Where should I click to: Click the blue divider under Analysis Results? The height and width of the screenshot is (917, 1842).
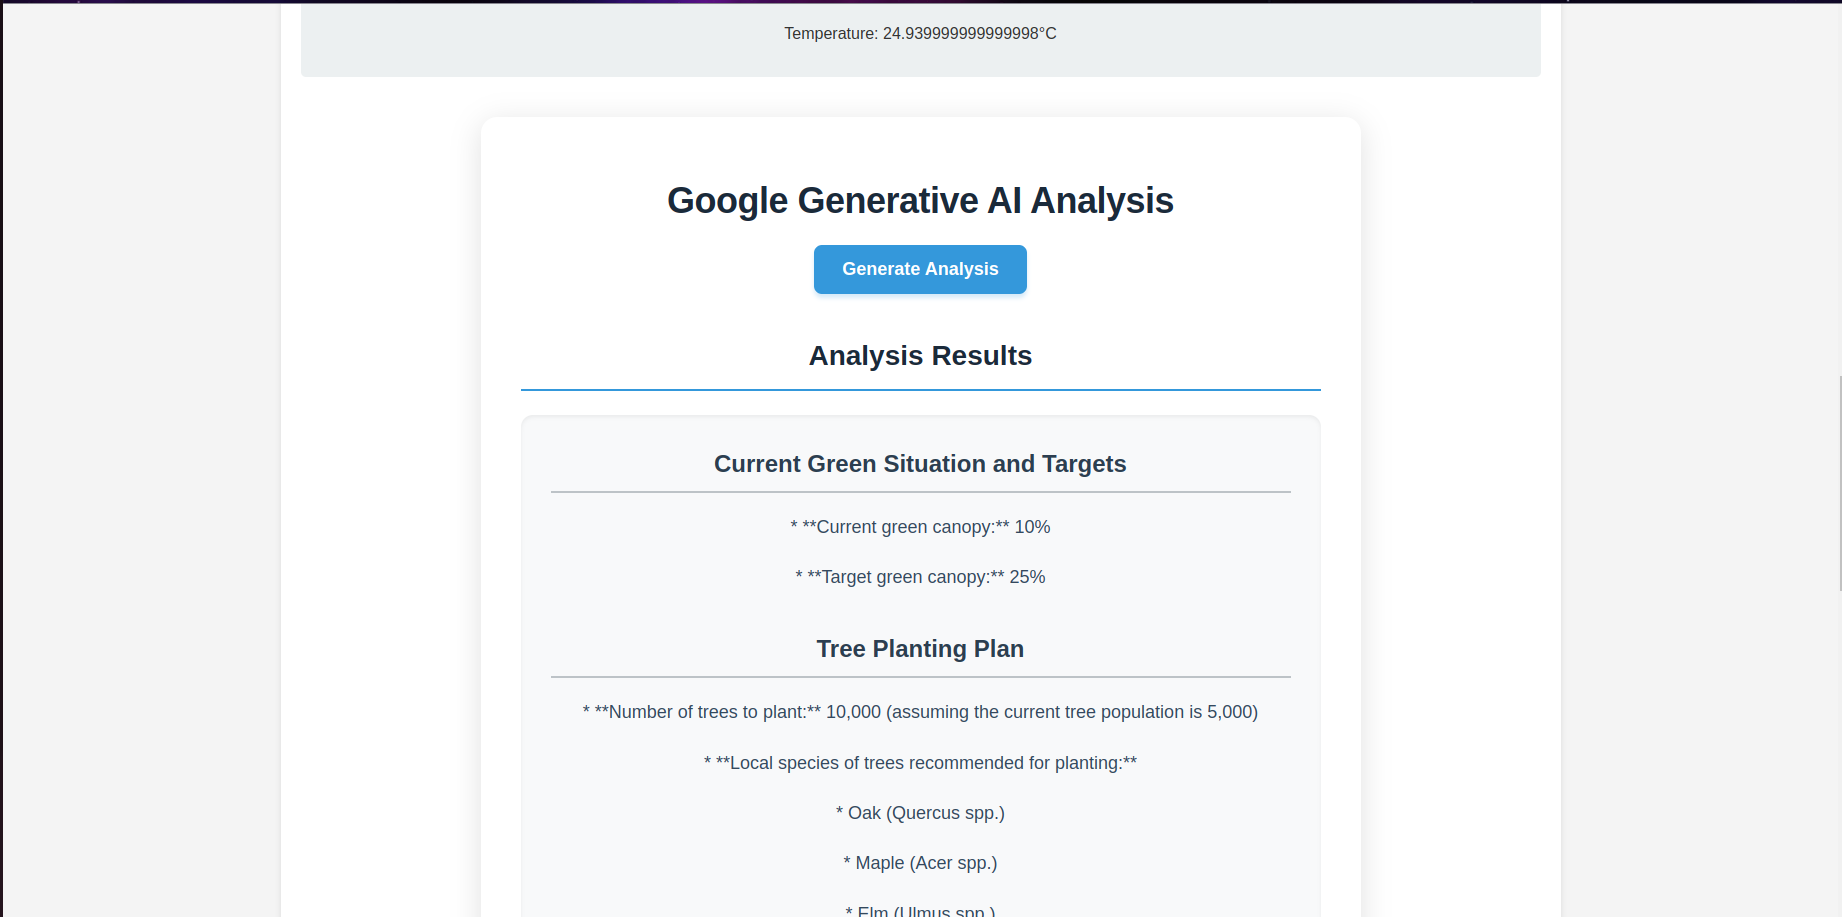click(920, 390)
